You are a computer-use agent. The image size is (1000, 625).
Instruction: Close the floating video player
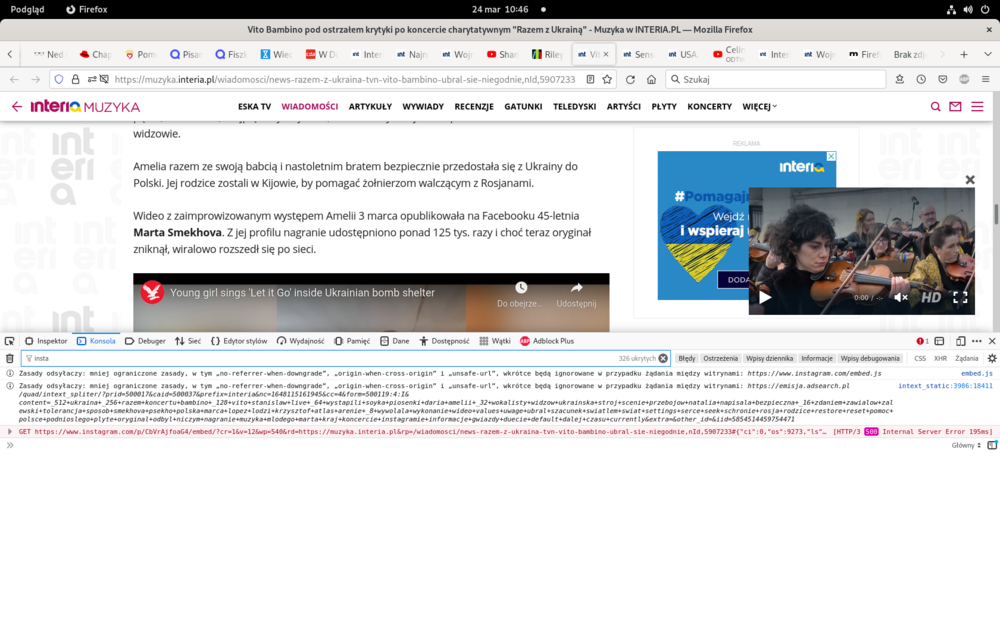point(970,180)
